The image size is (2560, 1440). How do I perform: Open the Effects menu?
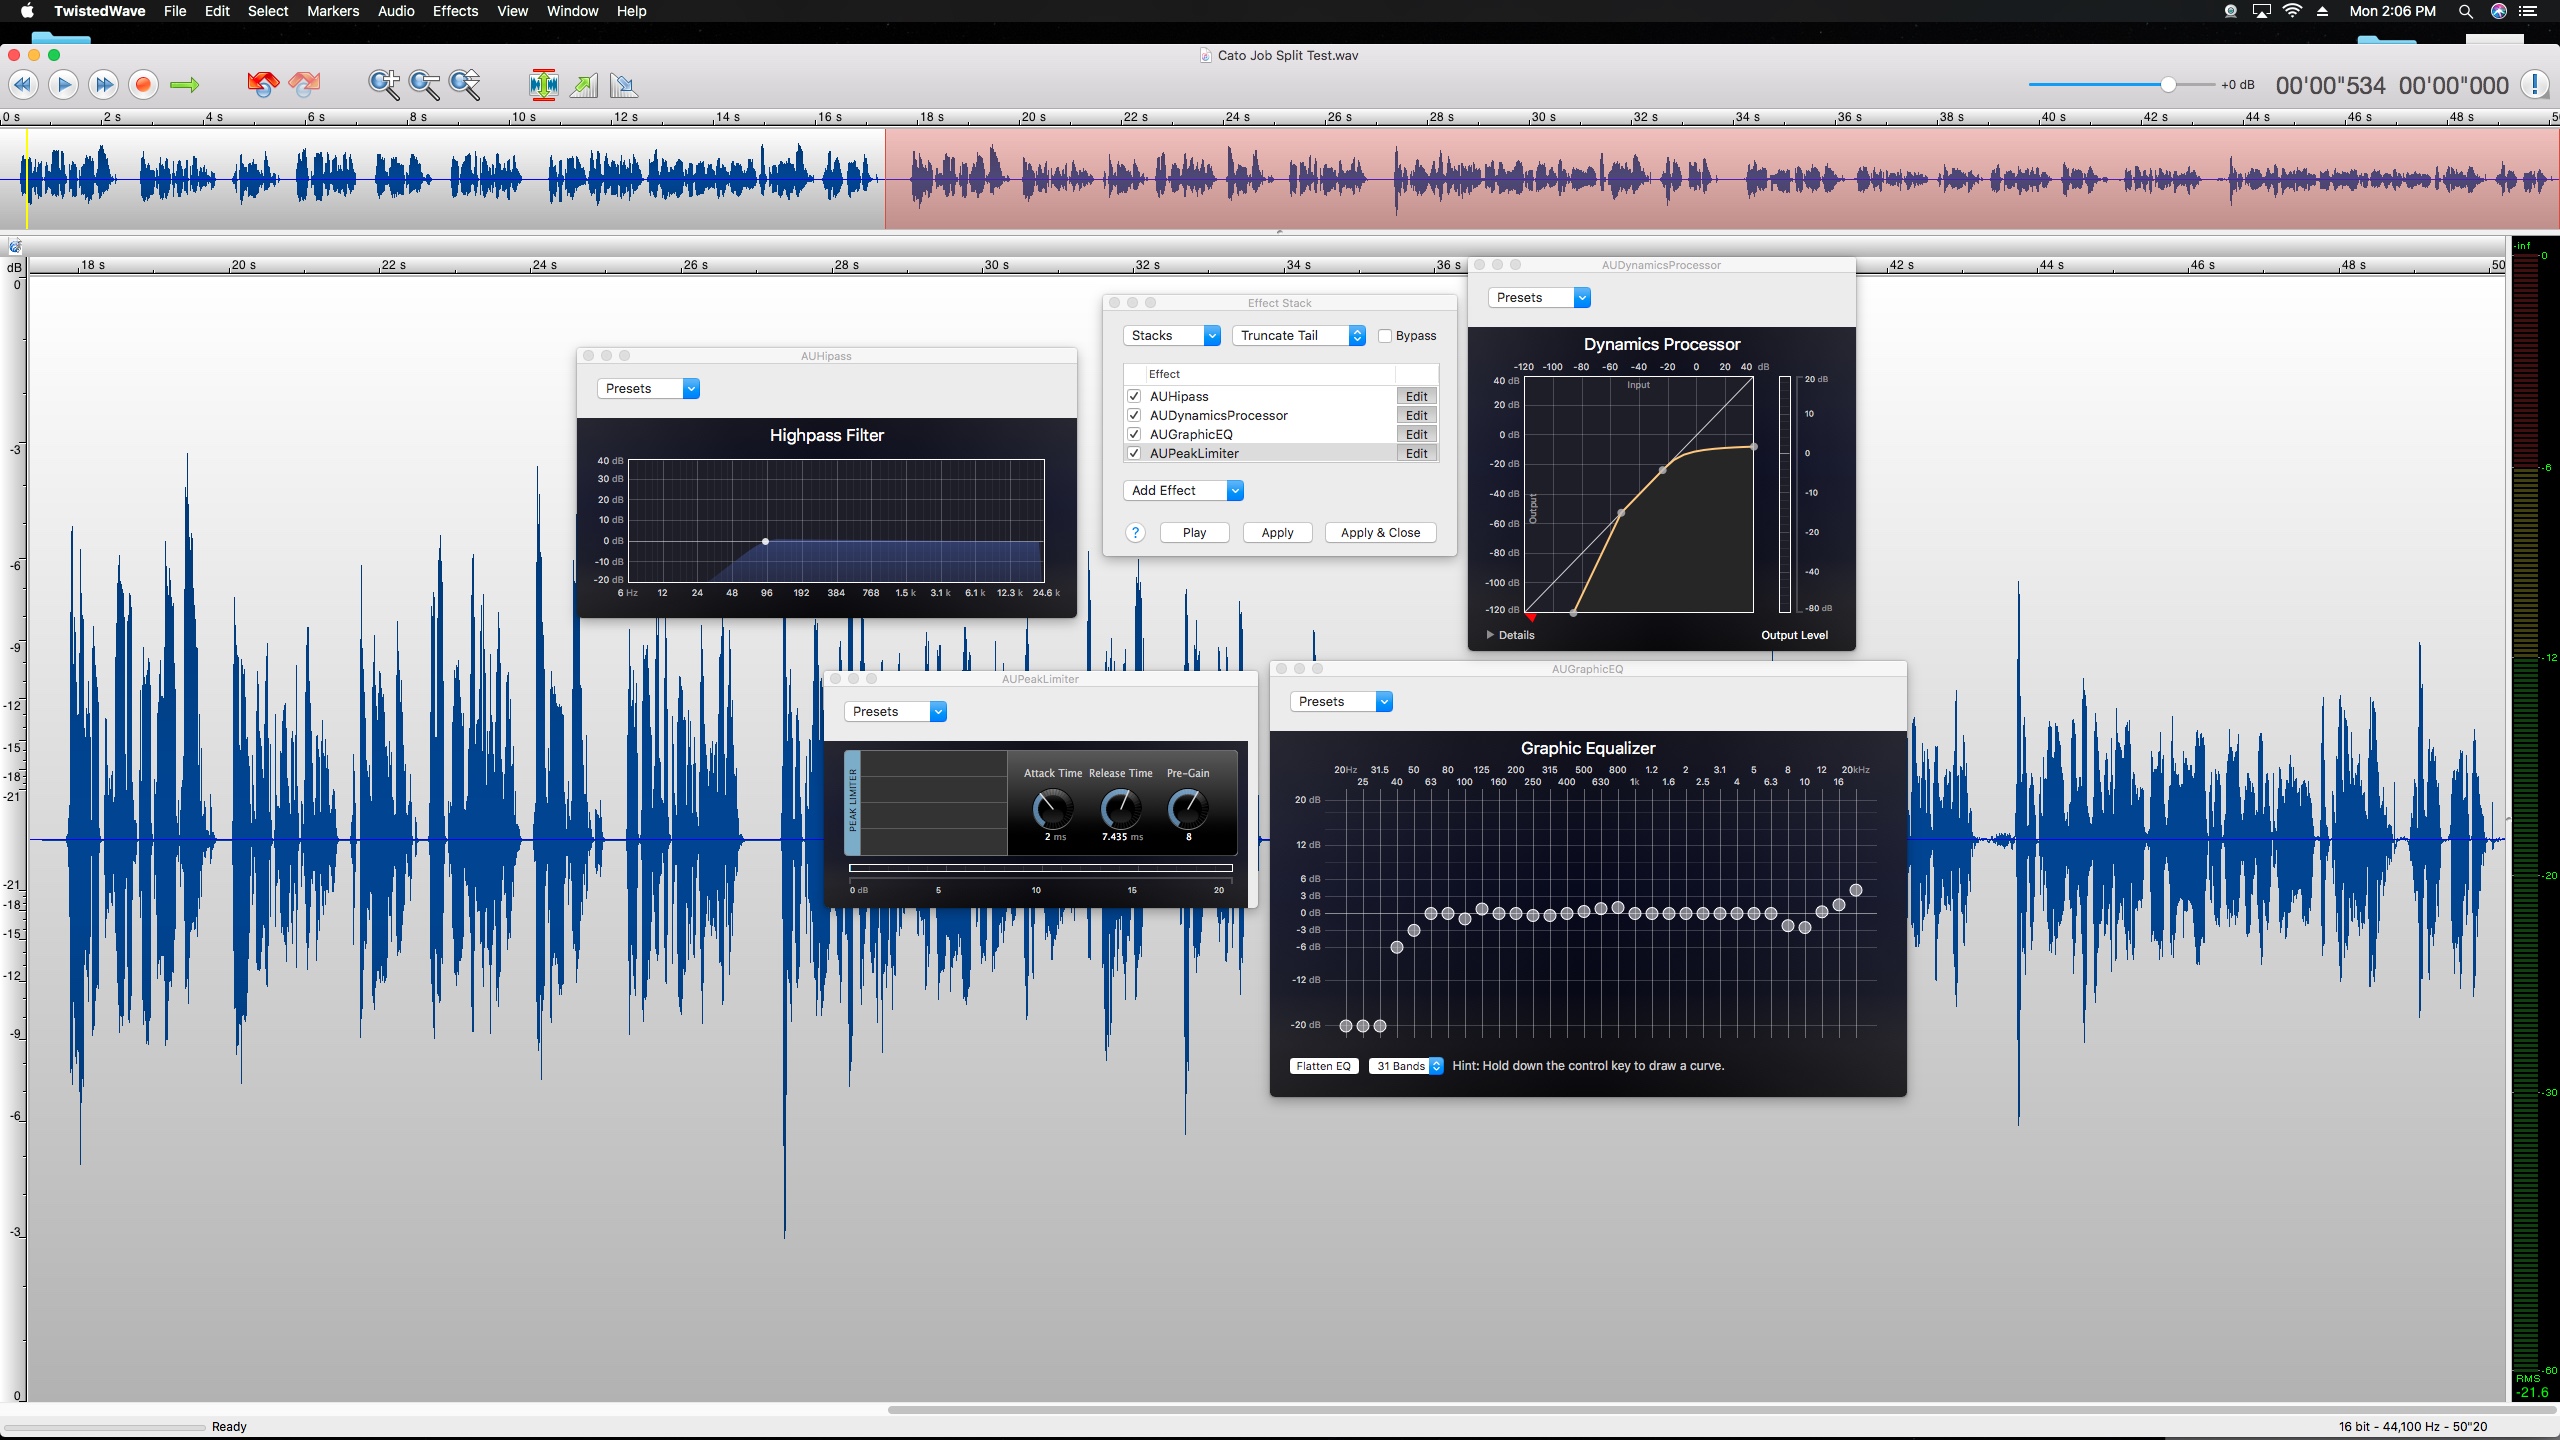click(x=455, y=11)
